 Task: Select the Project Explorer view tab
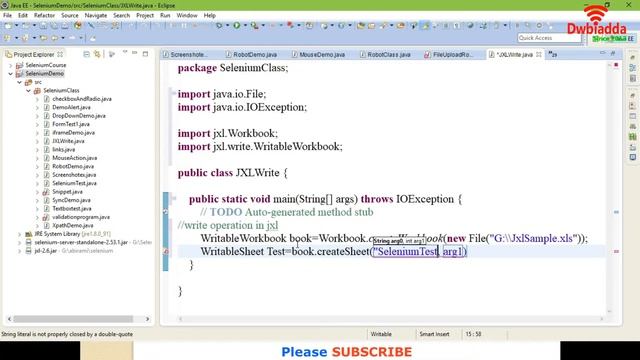33,54
